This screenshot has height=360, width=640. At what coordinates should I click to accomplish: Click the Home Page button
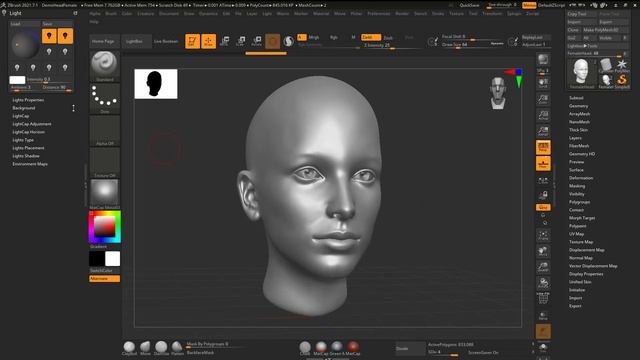pyautogui.click(x=103, y=41)
